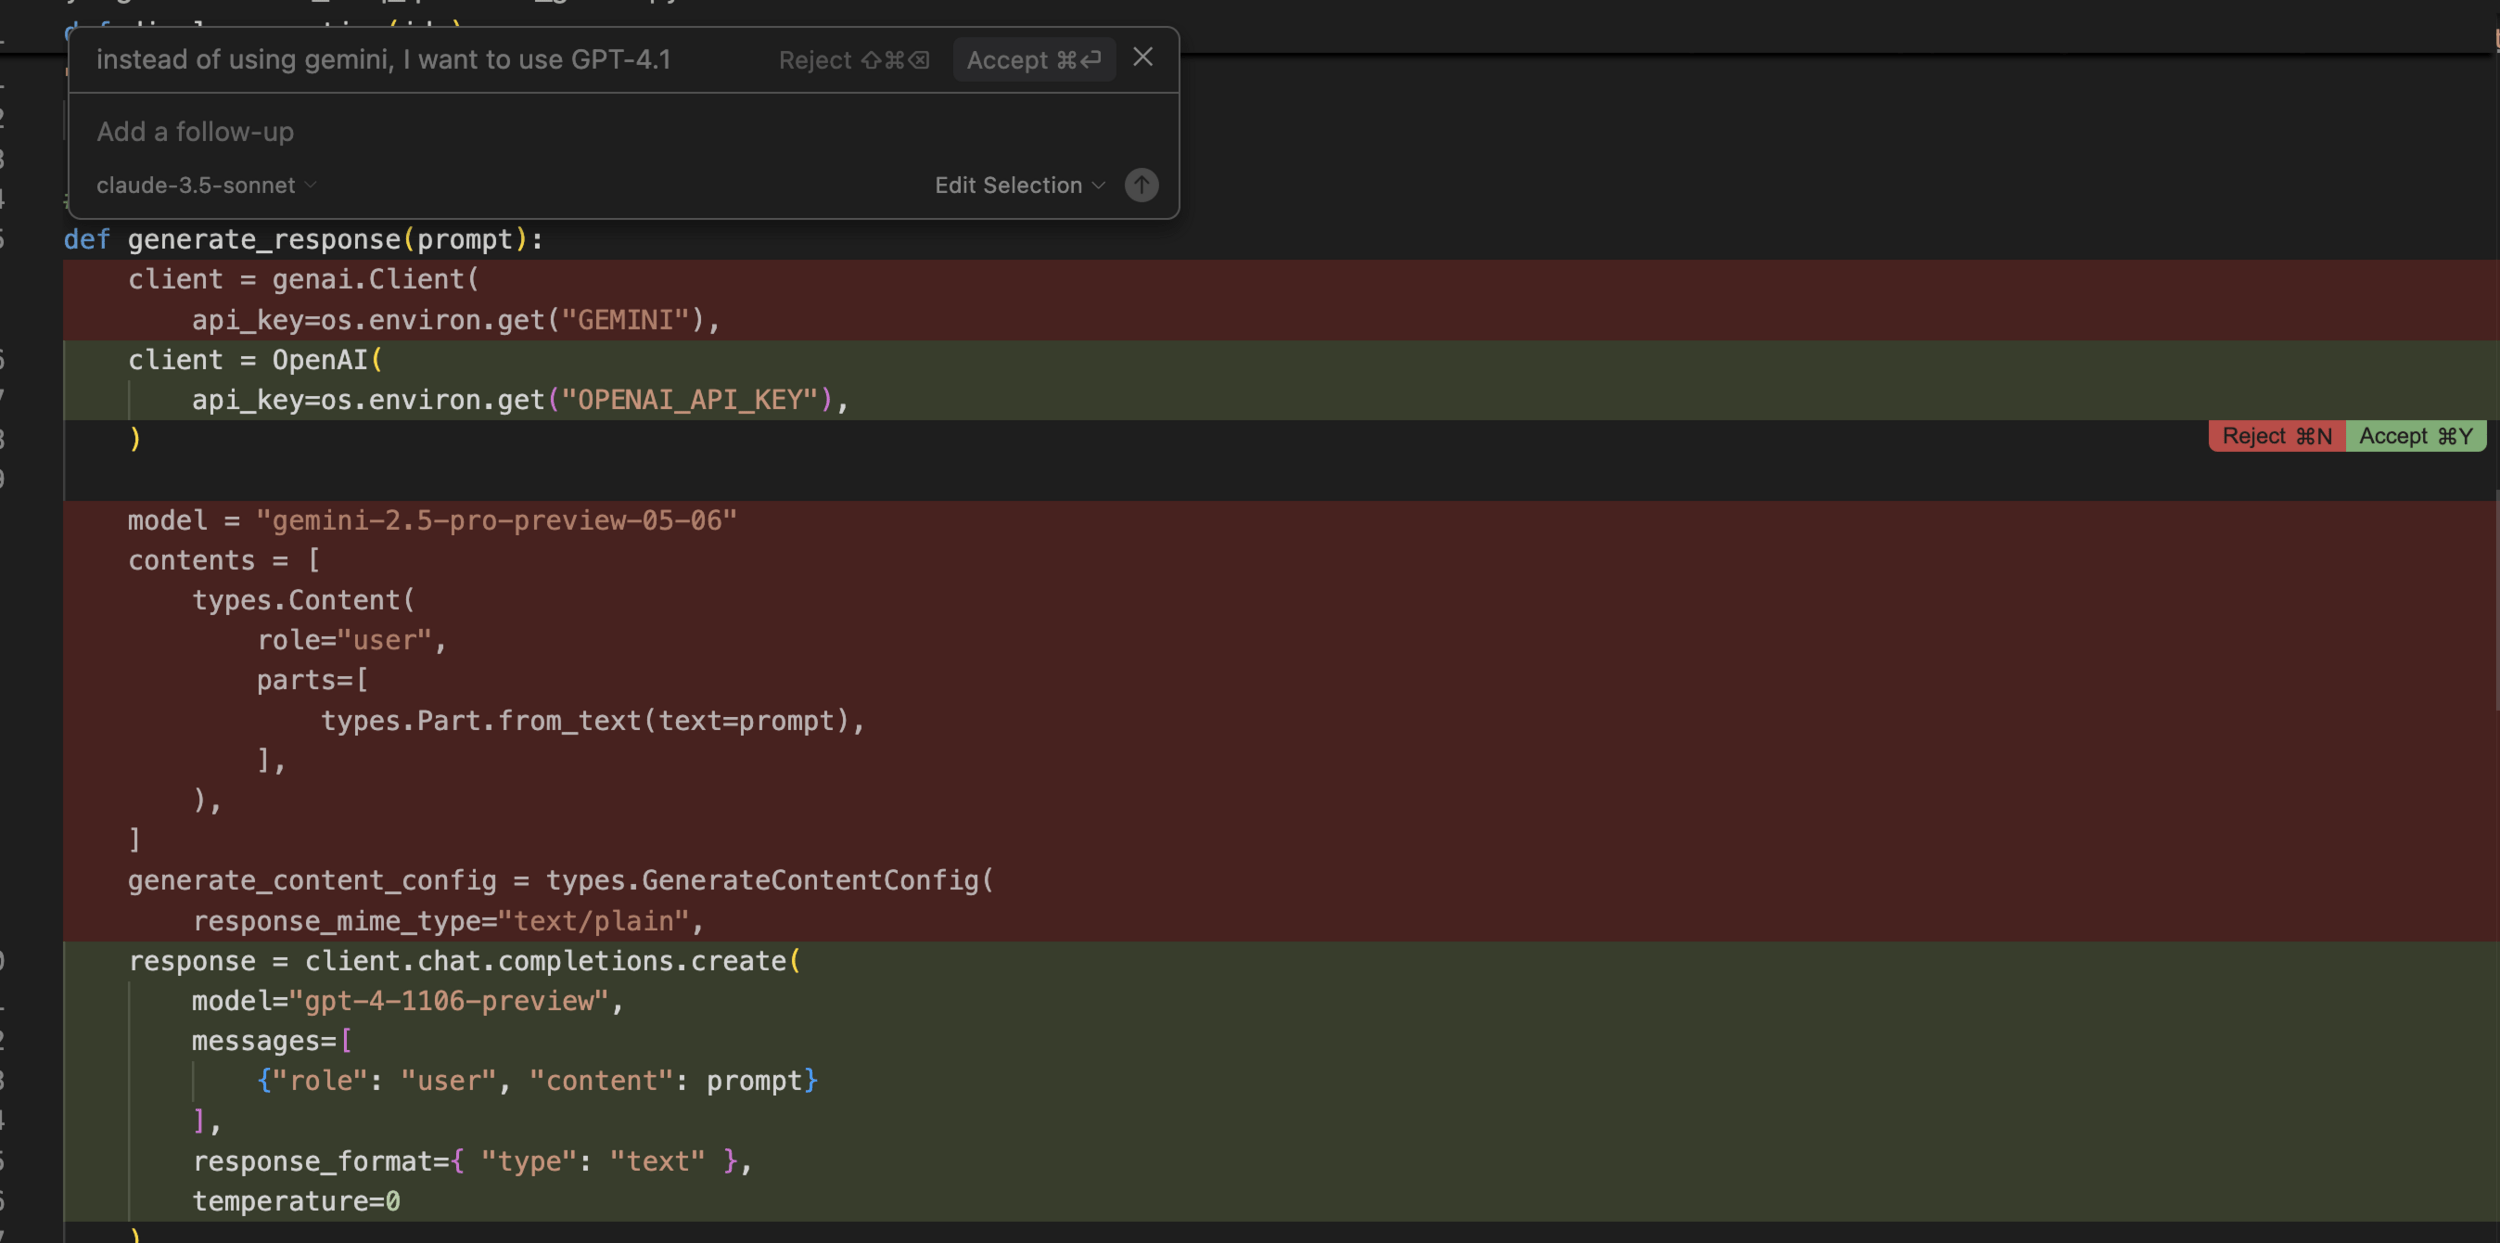Screen dimensions: 2500x1243
Task: Click the added OpenAI( client line
Action: pos(255,360)
